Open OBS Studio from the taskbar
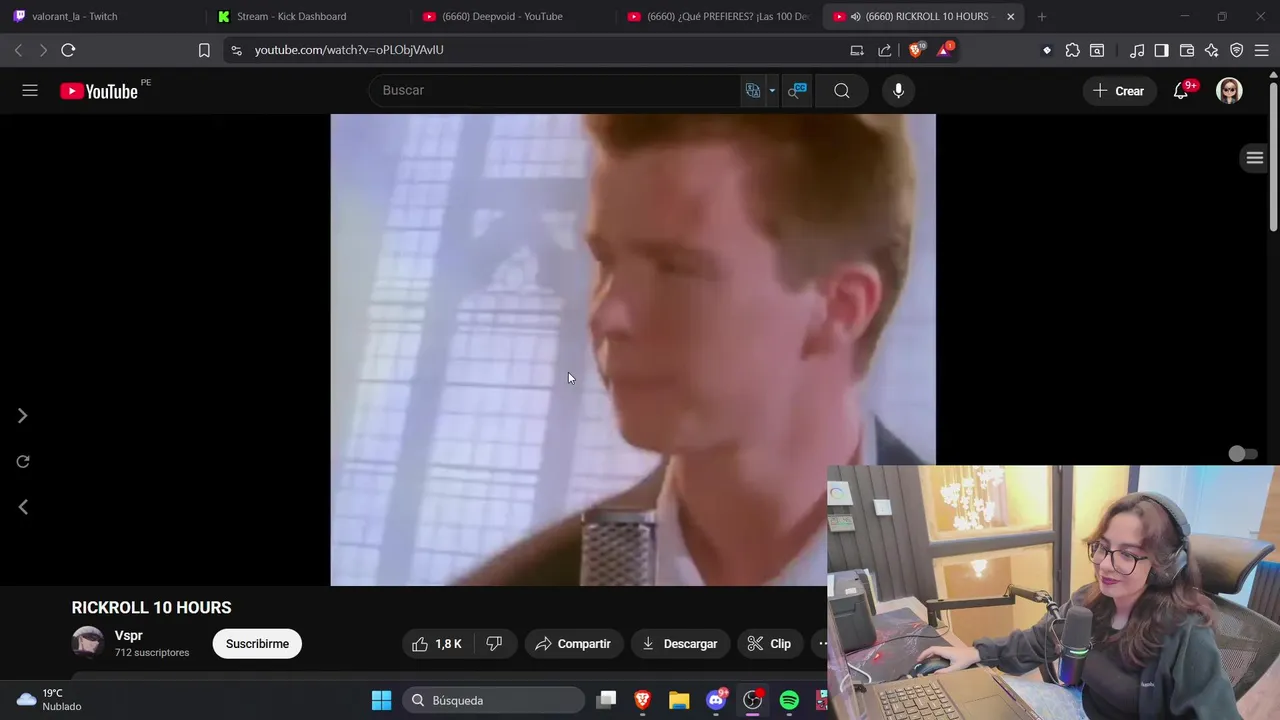The width and height of the screenshot is (1280, 720). (x=753, y=700)
